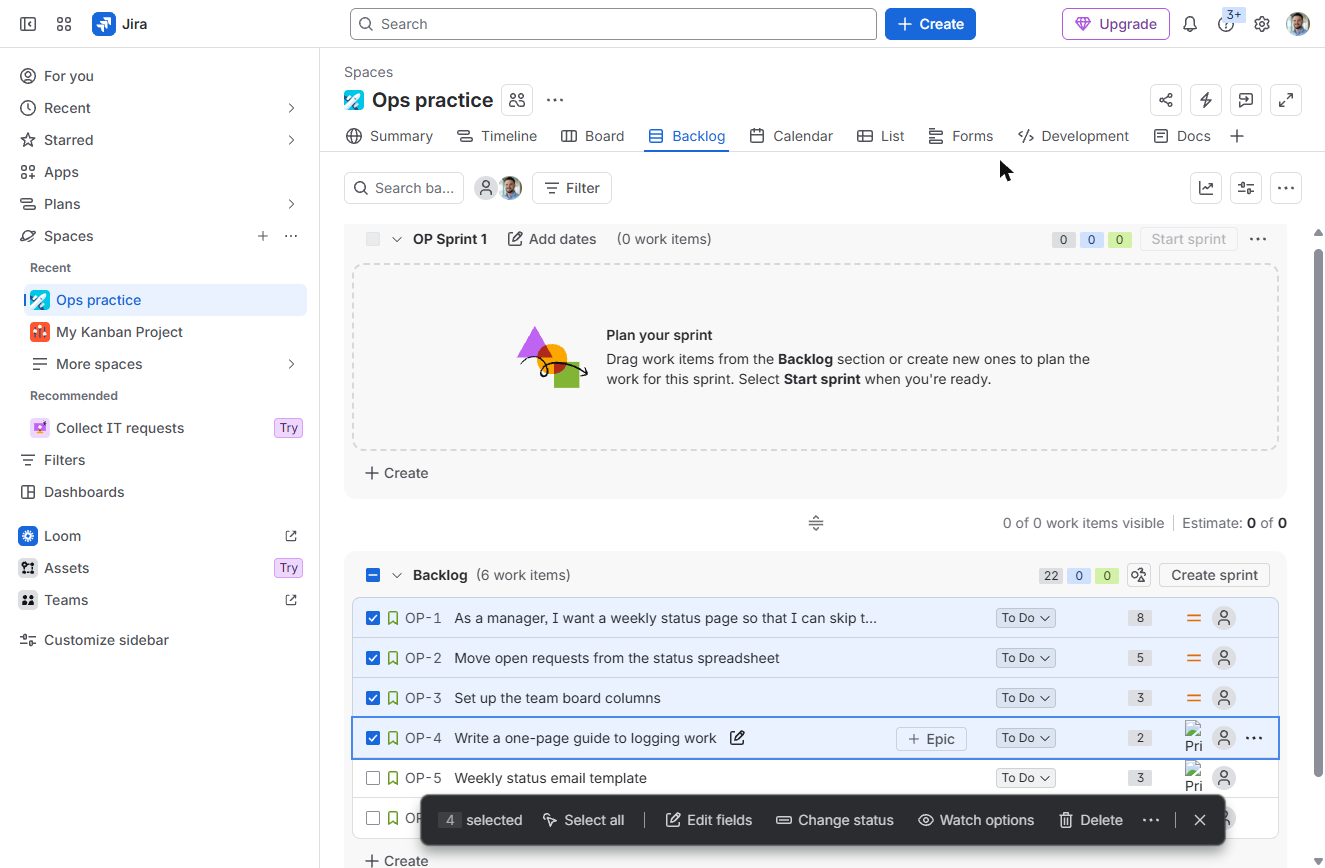Click the sprint divider resize handle
The height and width of the screenshot is (868, 1325).
(x=816, y=523)
